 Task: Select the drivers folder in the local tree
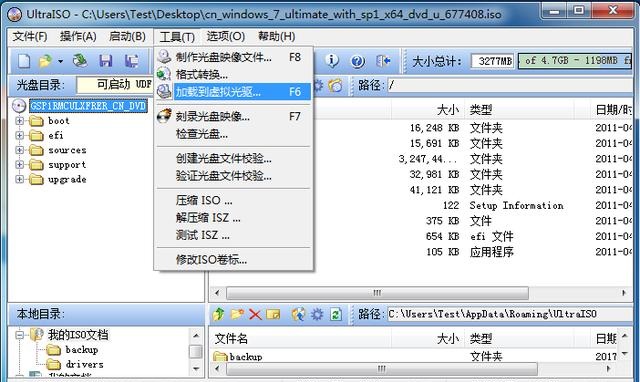click(84, 364)
